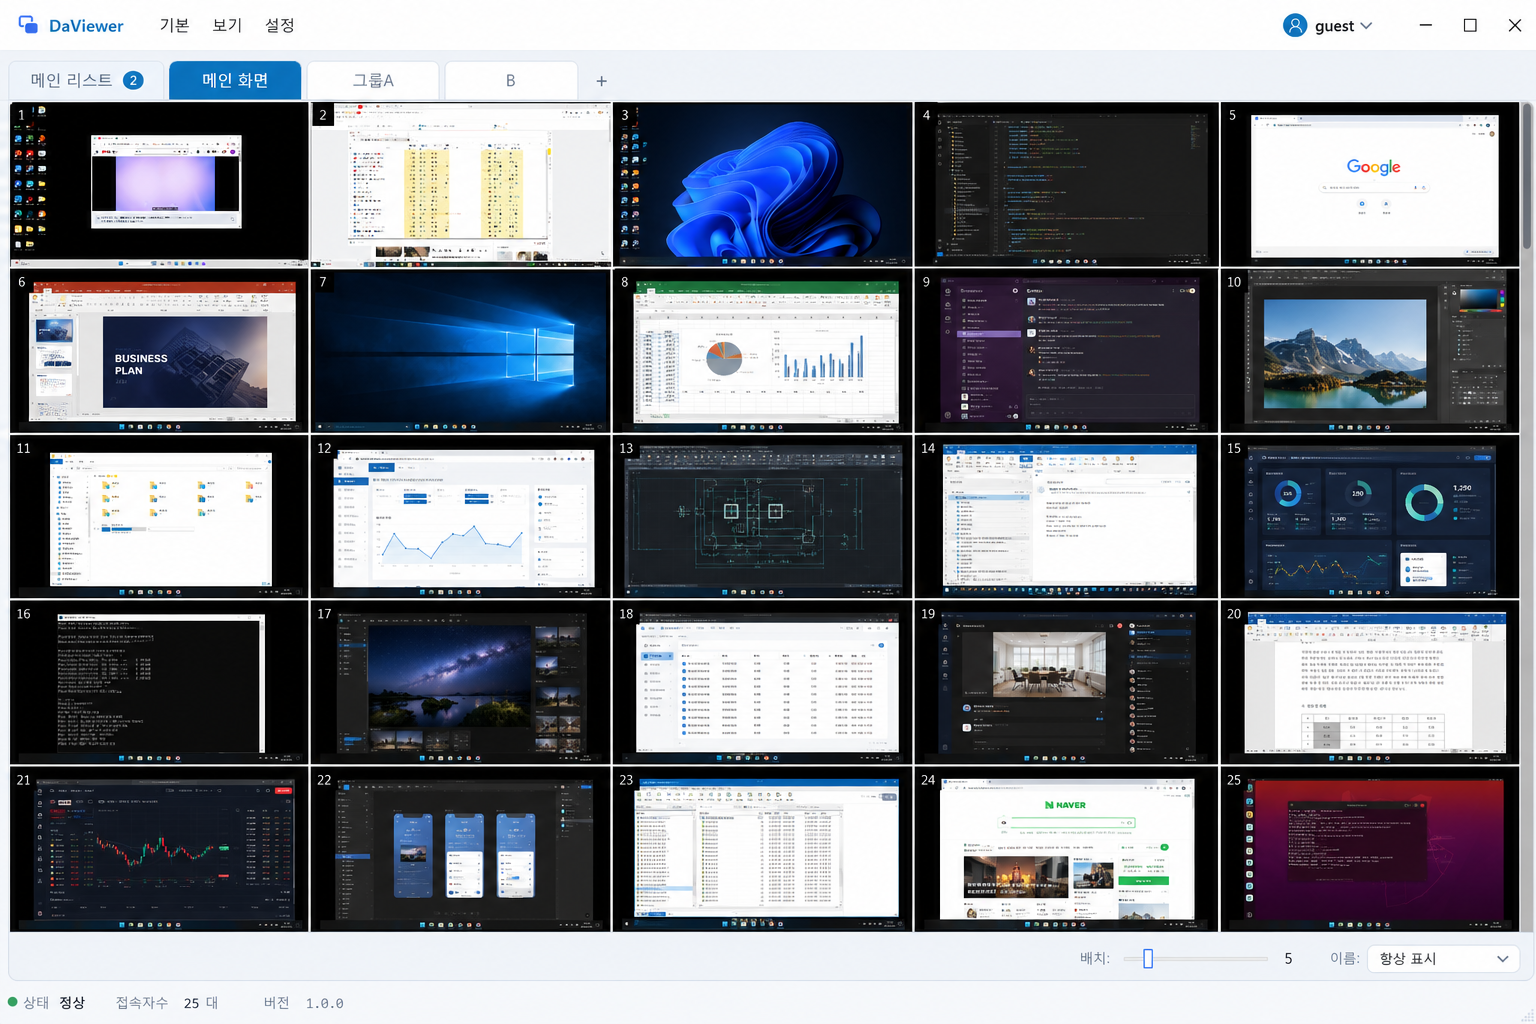Expand the guest account dropdown arrow
Image resolution: width=1536 pixels, height=1024 pixels.
(1366, 26)
